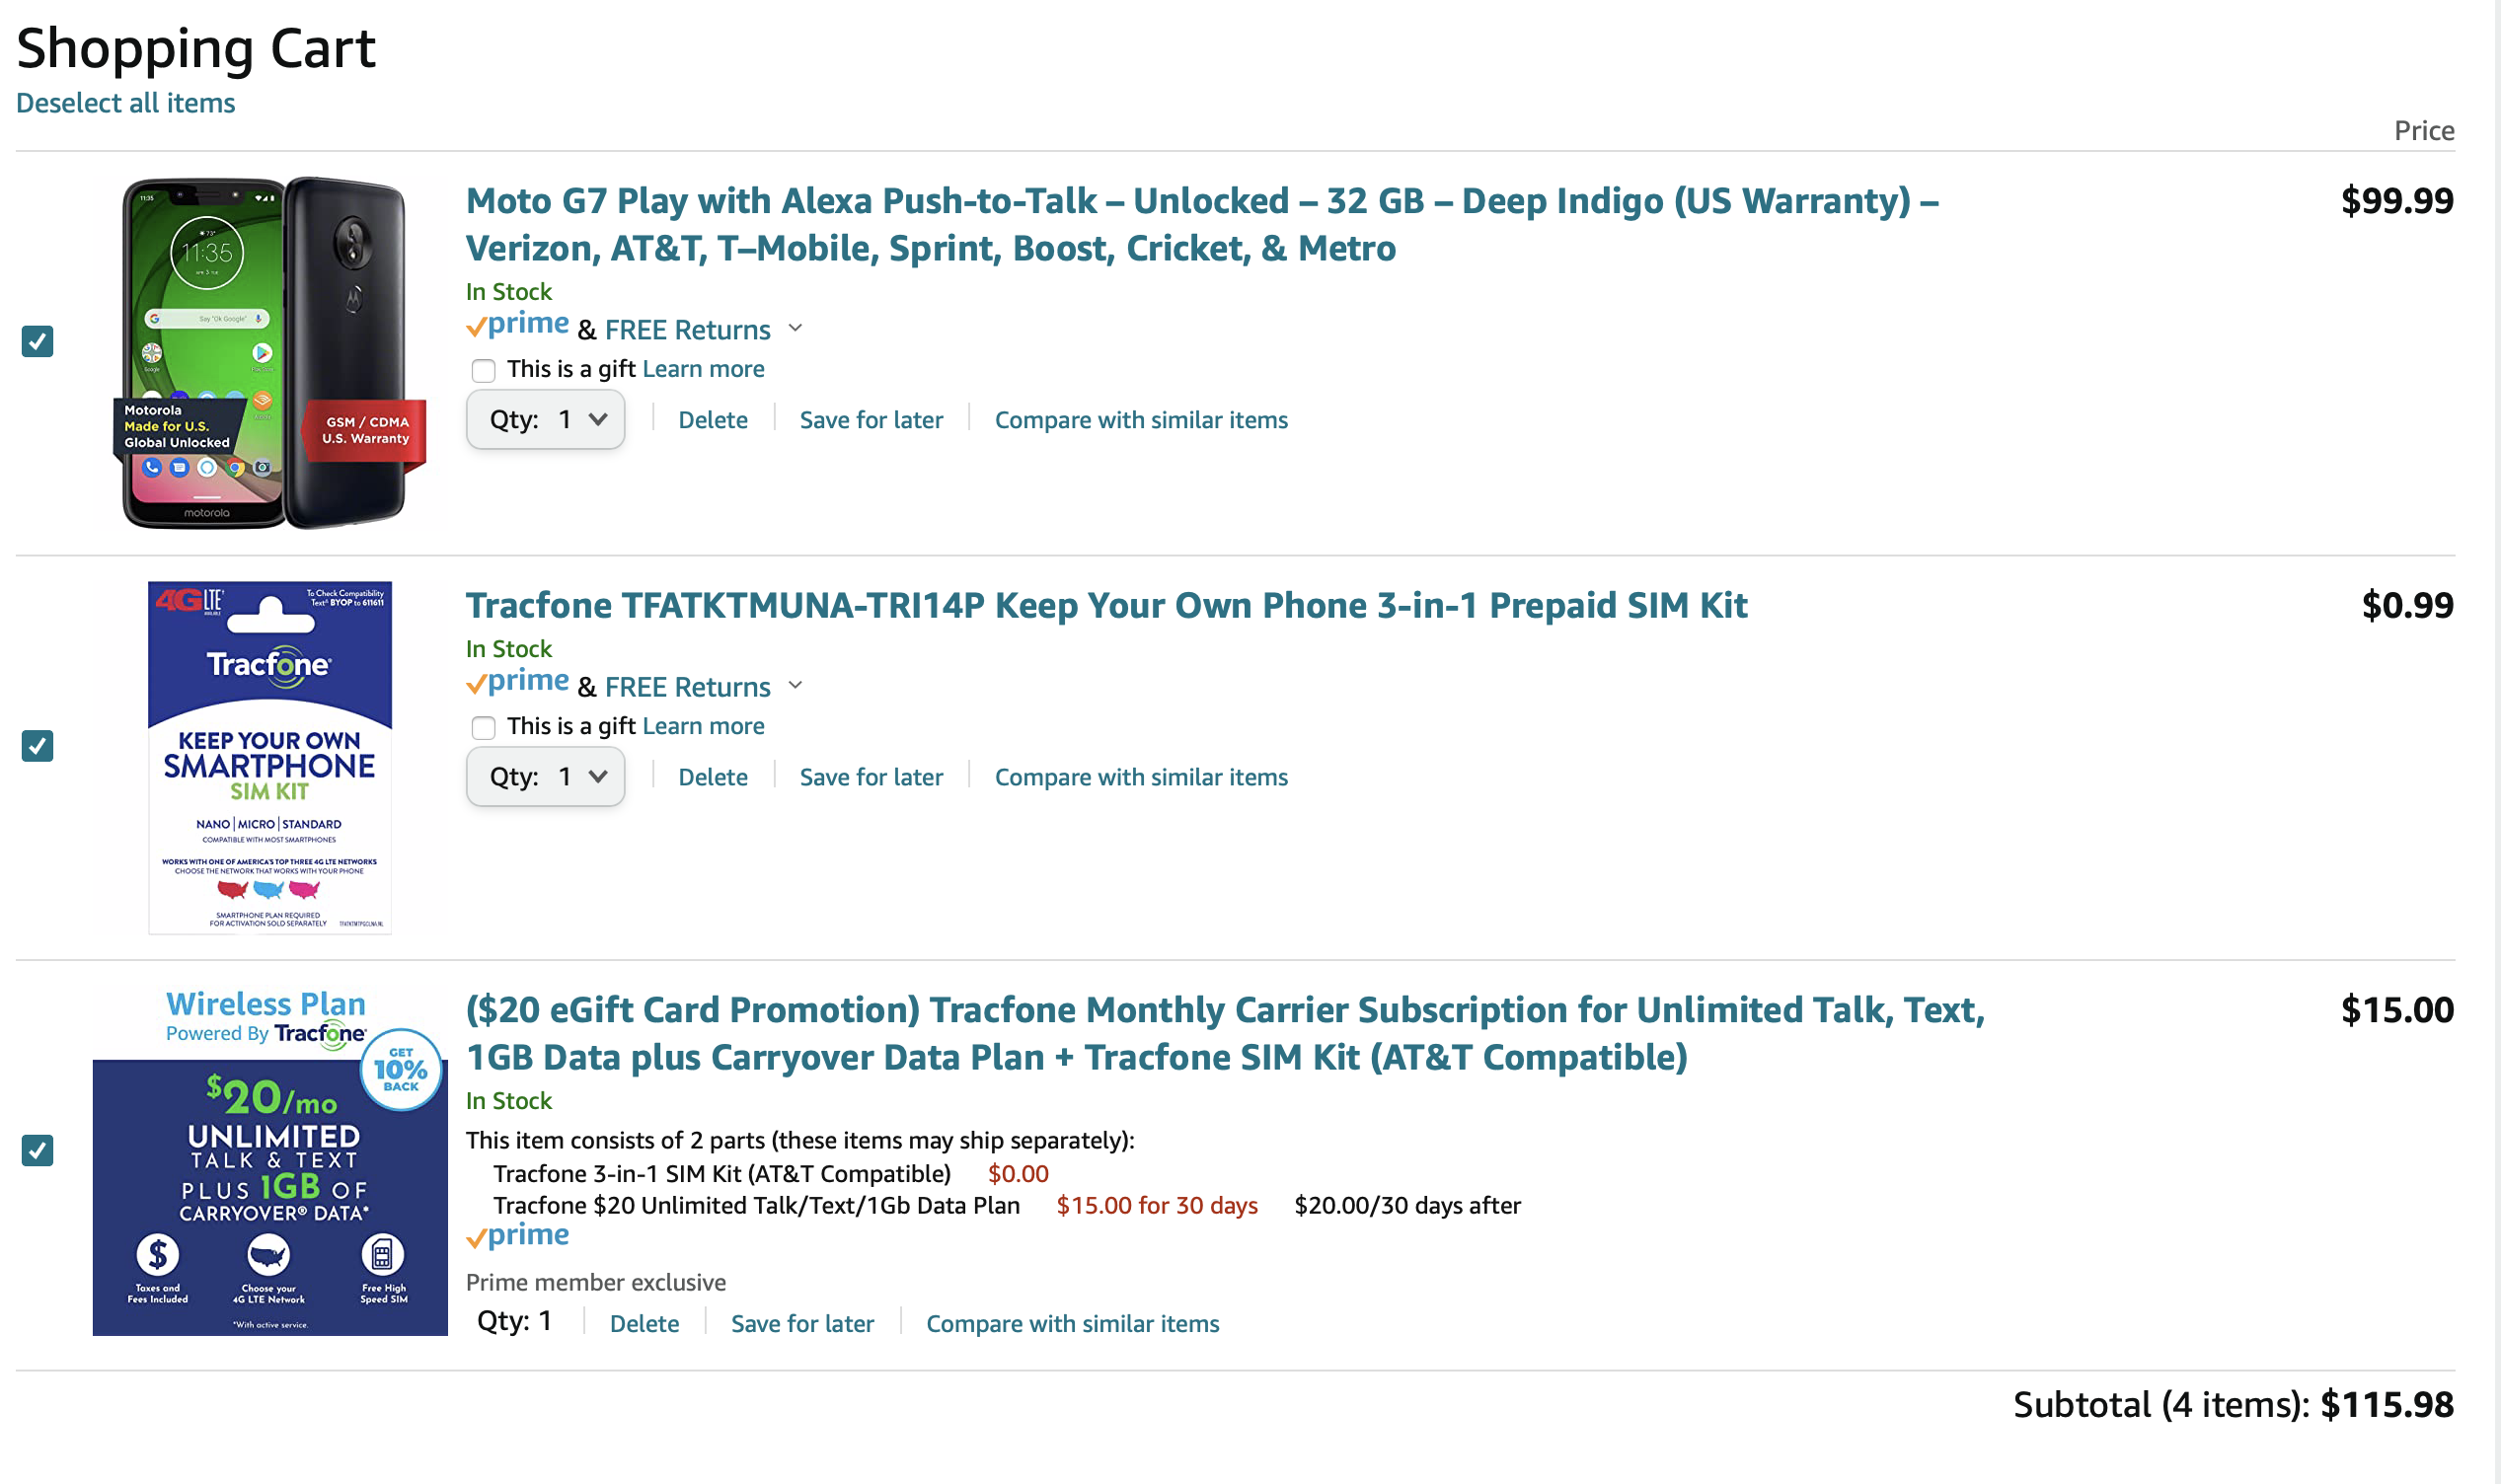Click the Prime logo under Tracfone subscription
The width and height of the screenshot is (2501, 1484).
[518, 1236]
